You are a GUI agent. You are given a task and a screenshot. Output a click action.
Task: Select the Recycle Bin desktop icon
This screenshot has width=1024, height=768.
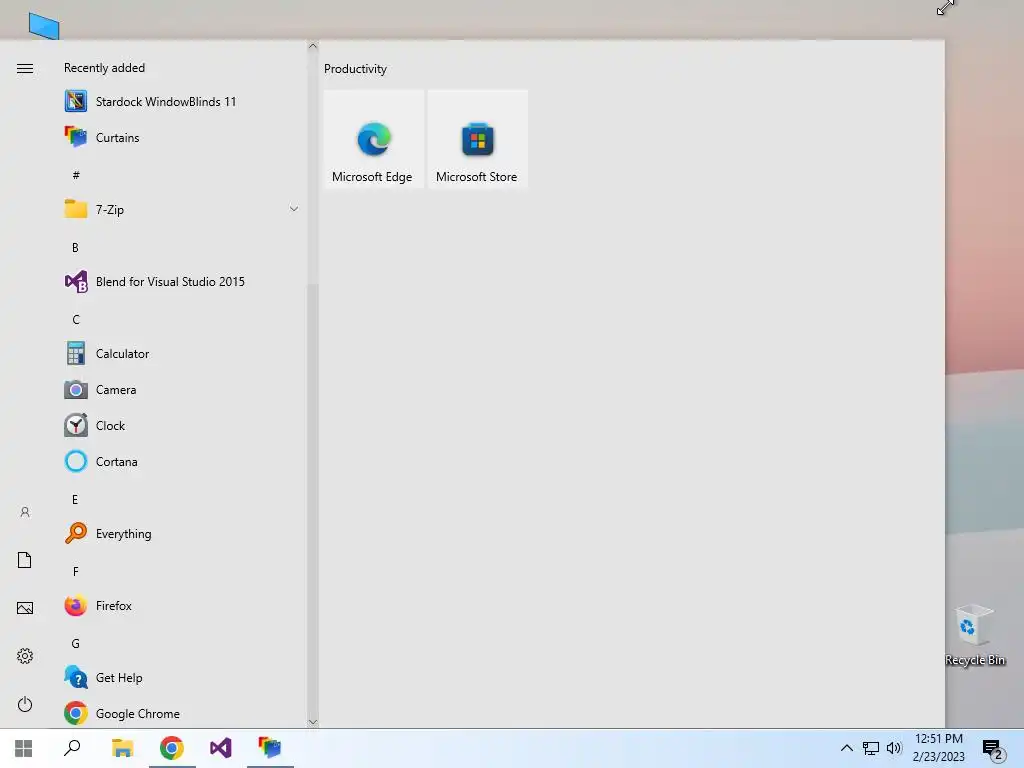[975, 635]
